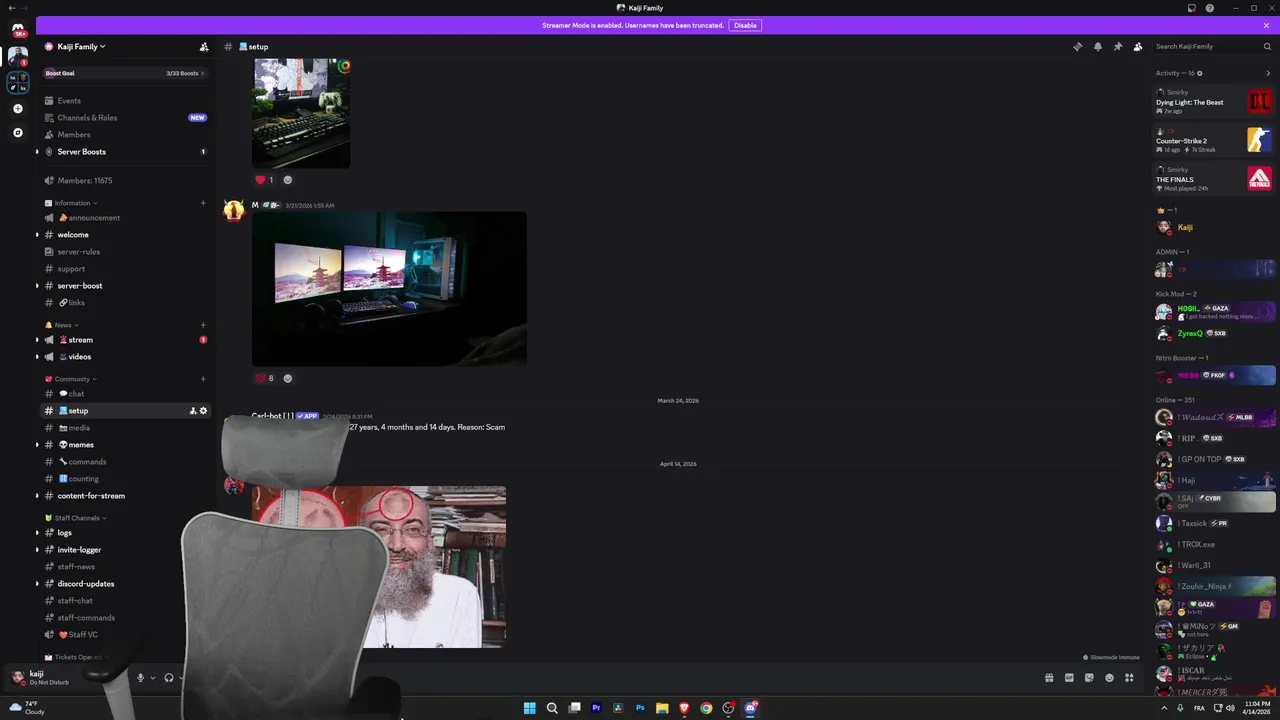1280x720 pixels.
Task: Create channel in Community with plus icon
Action: pyautogui.click(x=203, y=379)
